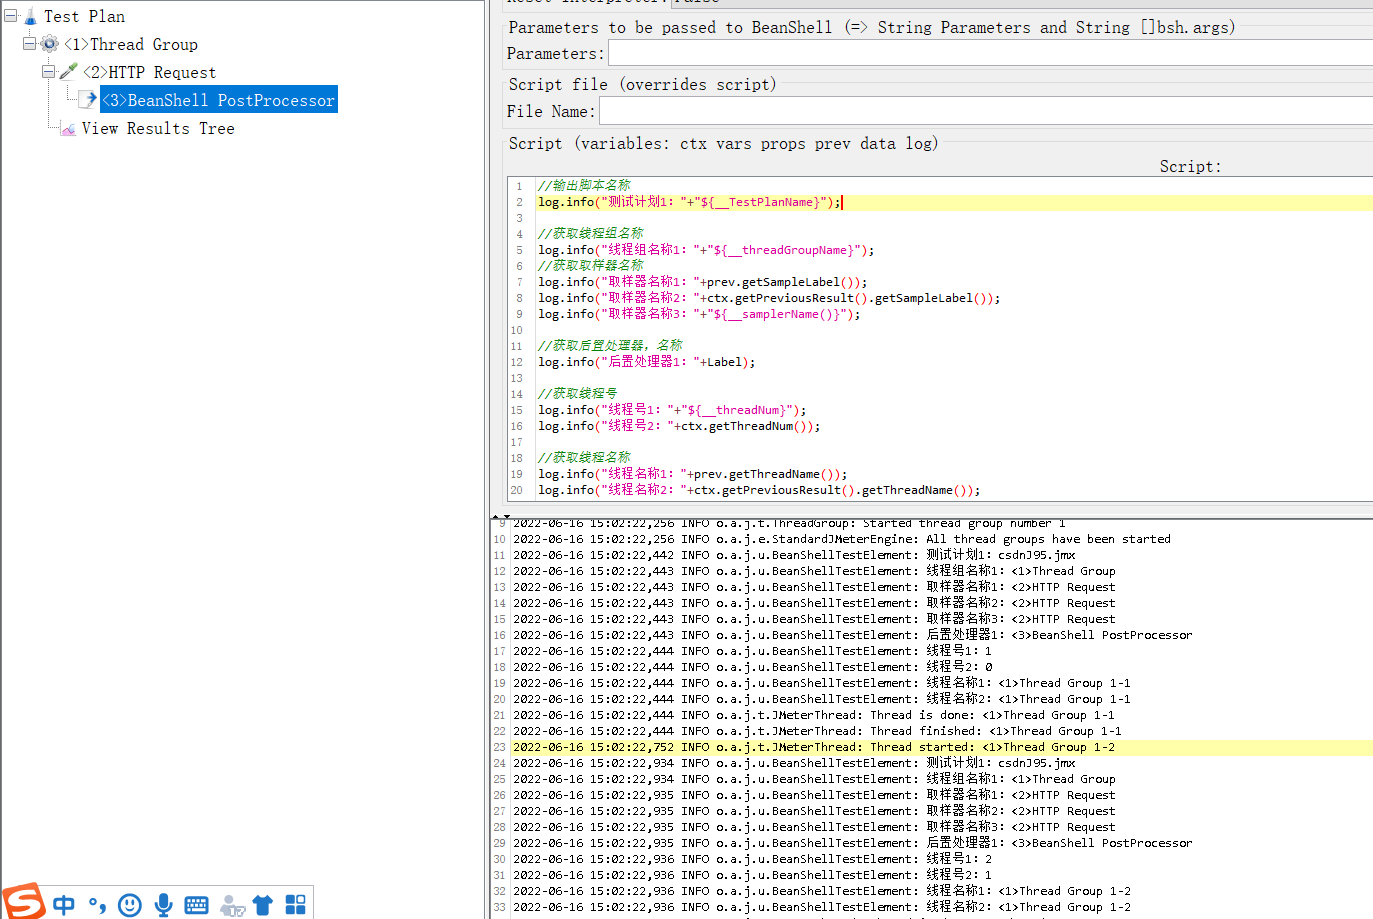This screenshot has width=1373, height=919.
Task: Click script line containing '${__samplerName()}'
Action: 699,314
